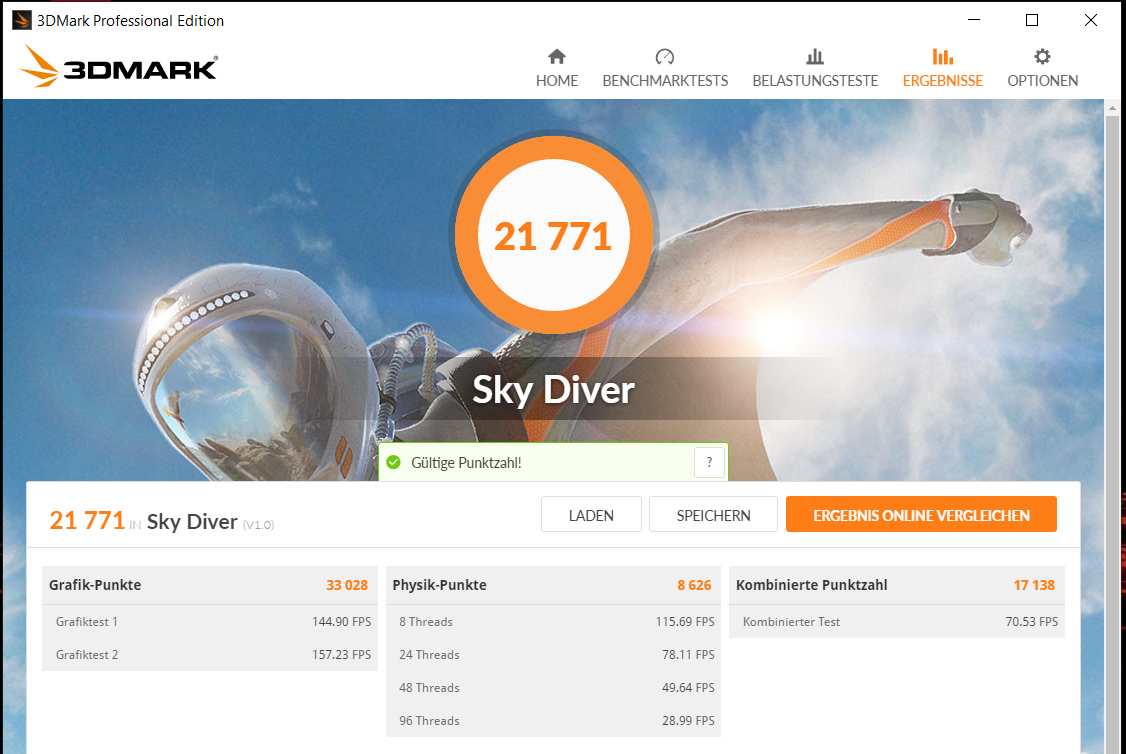Click the Sky Diver title banner

(x=554, y=390)
